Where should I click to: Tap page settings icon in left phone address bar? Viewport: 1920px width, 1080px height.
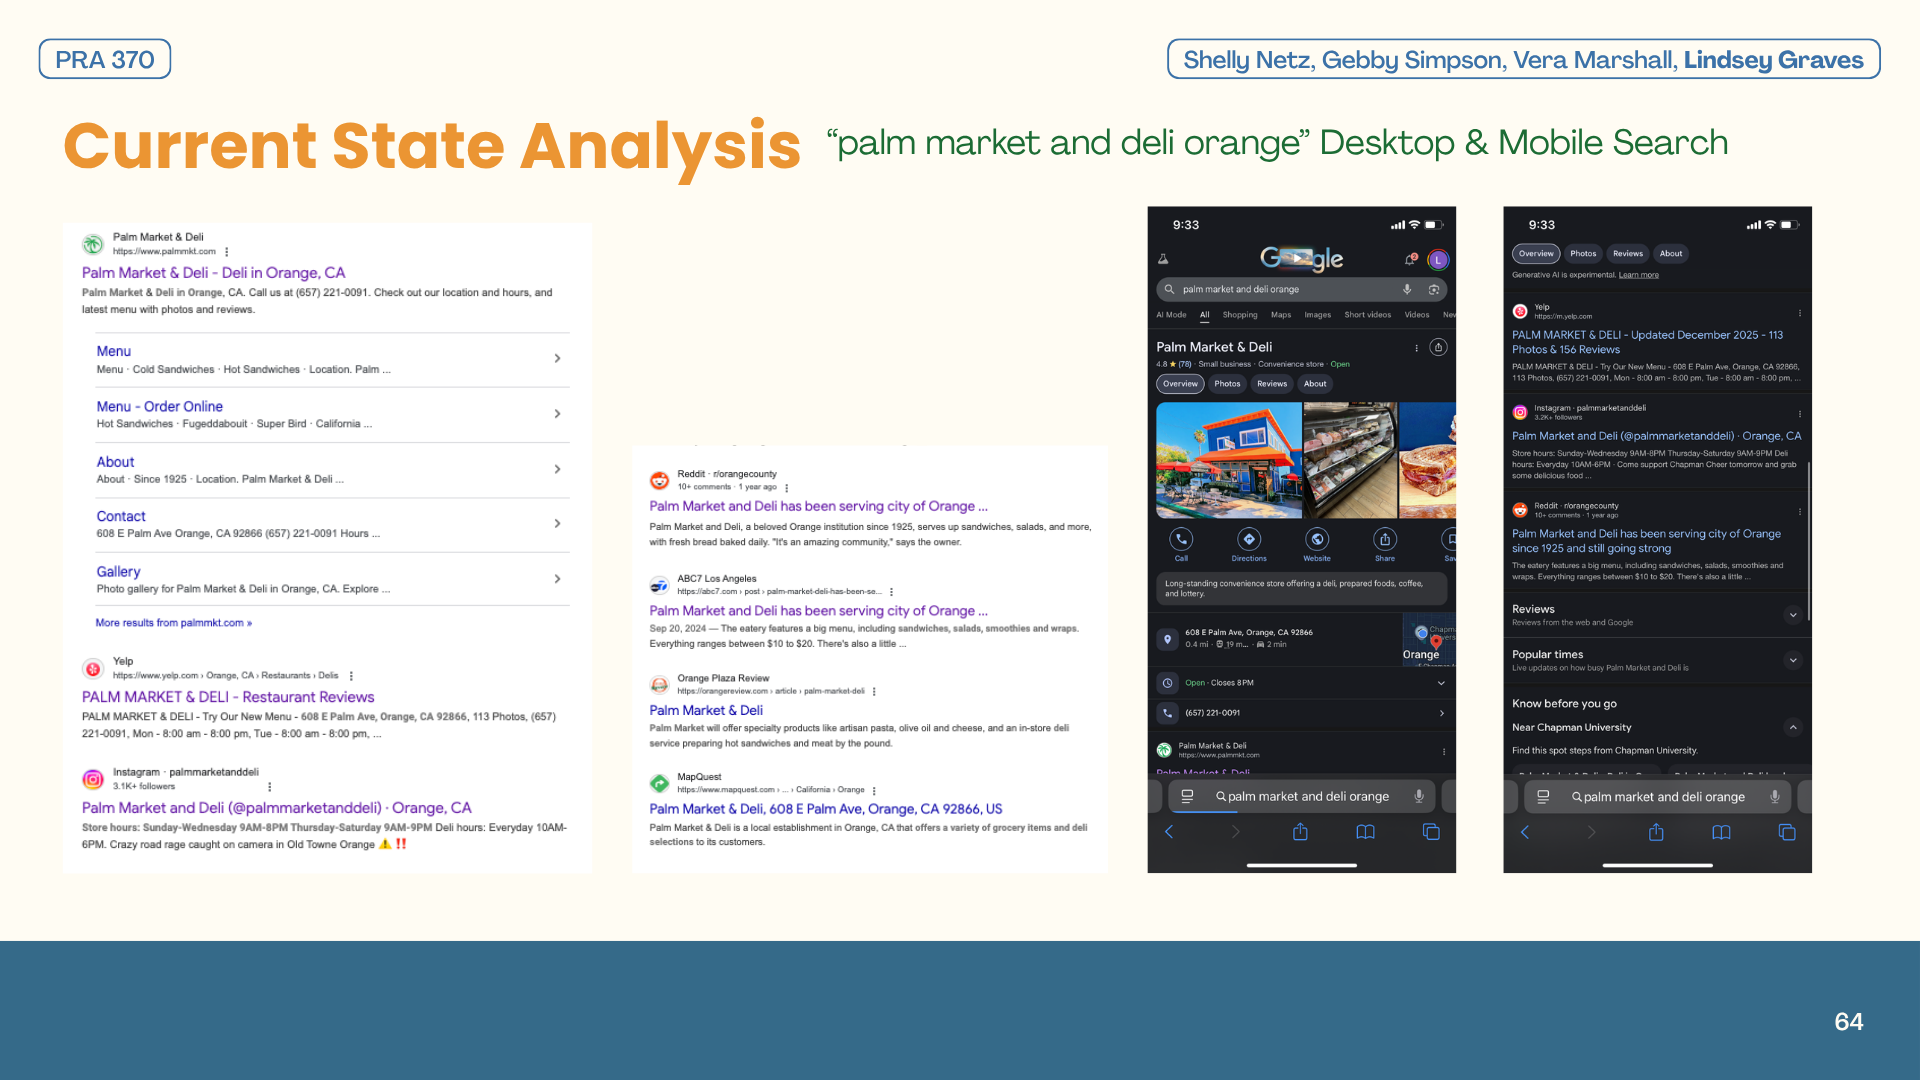click(x=1187, y=796)
